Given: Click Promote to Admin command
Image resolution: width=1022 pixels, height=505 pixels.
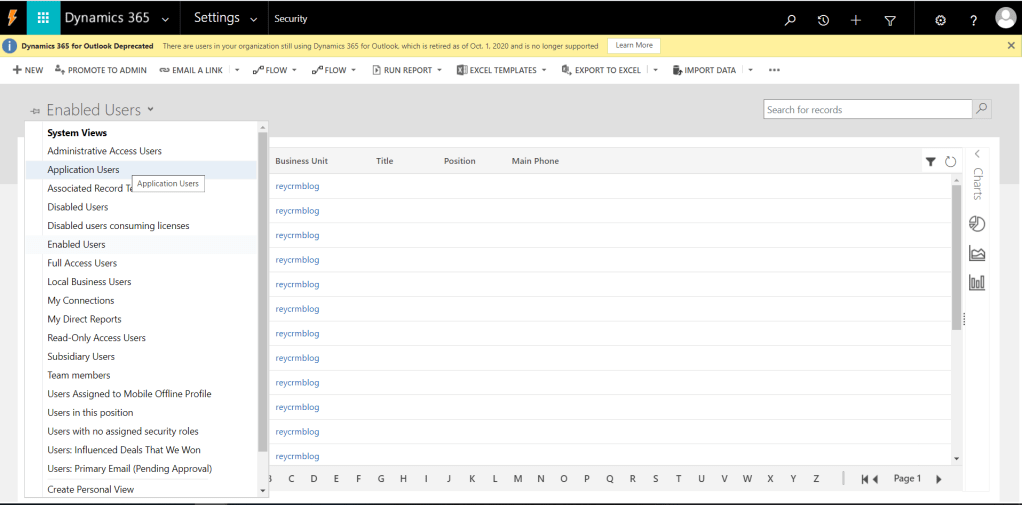Looking at the screenshot, I should click(x=101, y=70).
